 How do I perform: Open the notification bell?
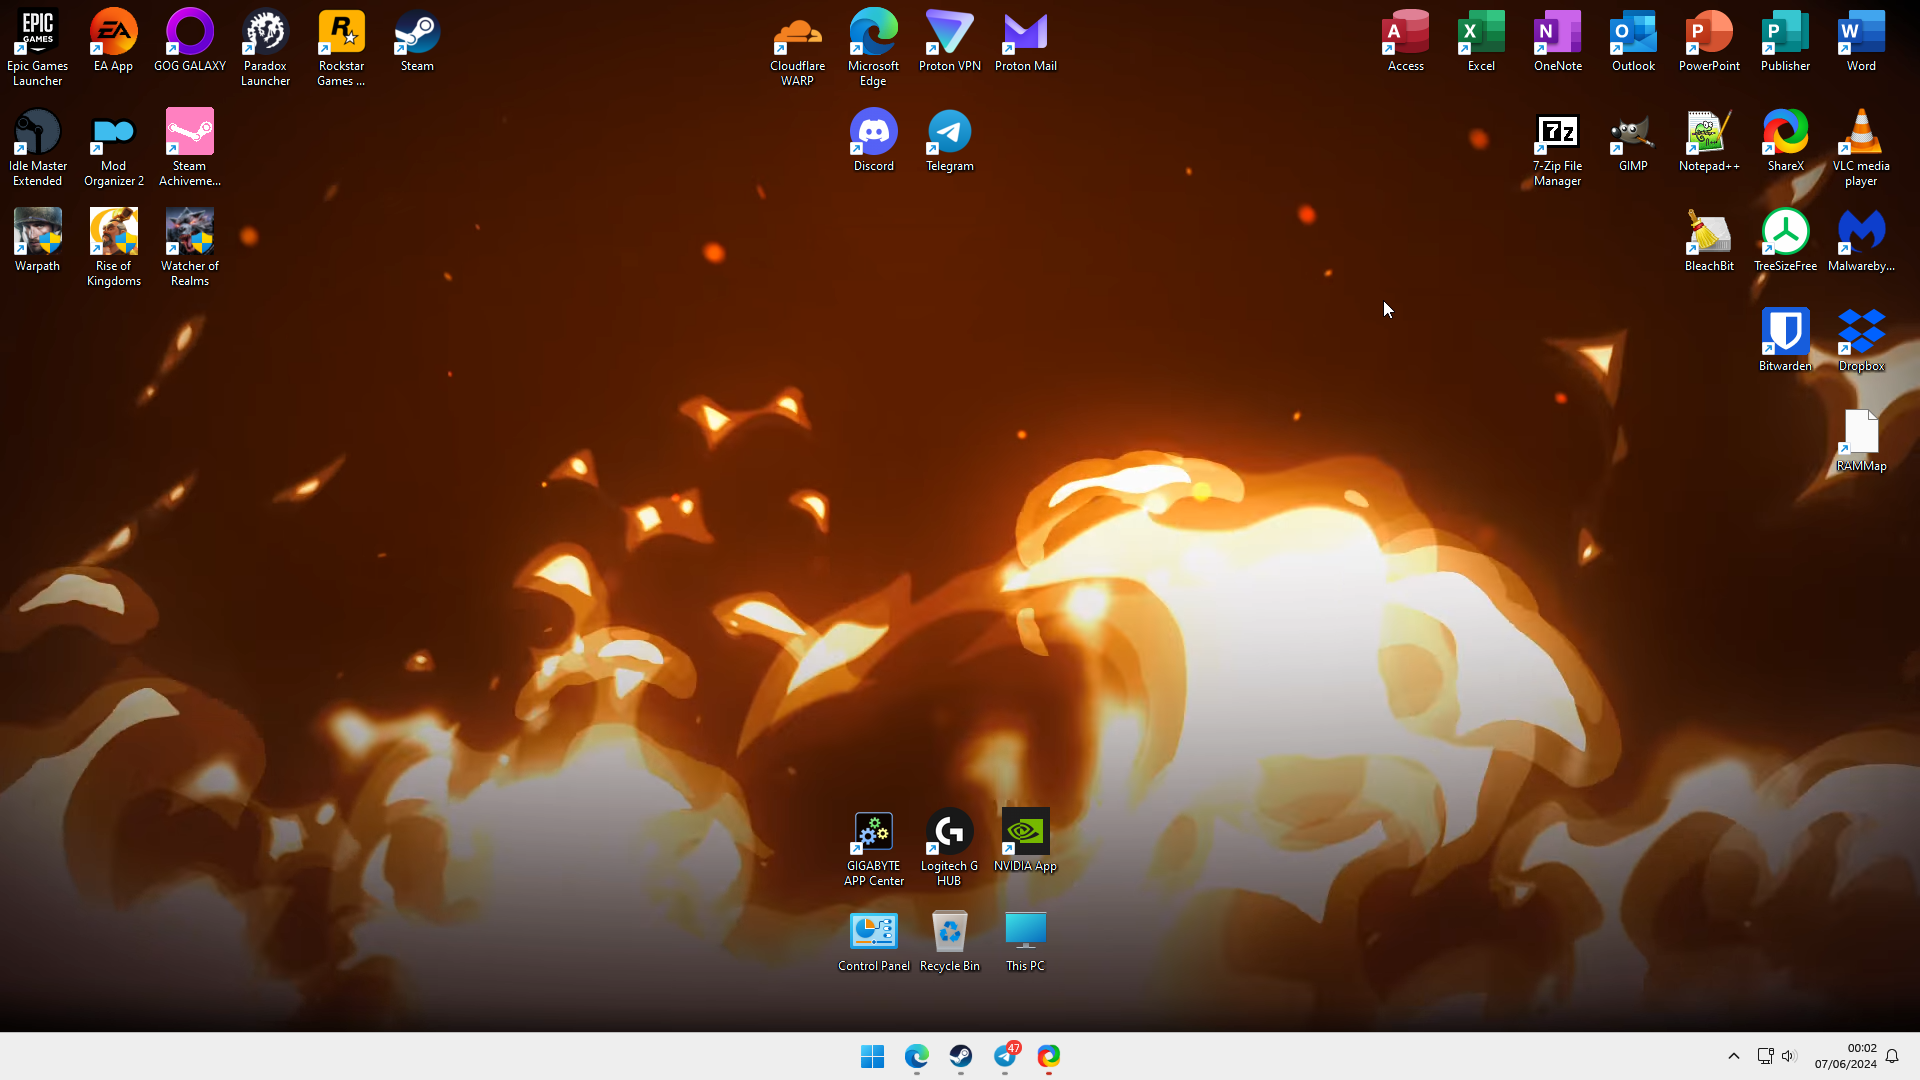(x=1892, y=1056)
